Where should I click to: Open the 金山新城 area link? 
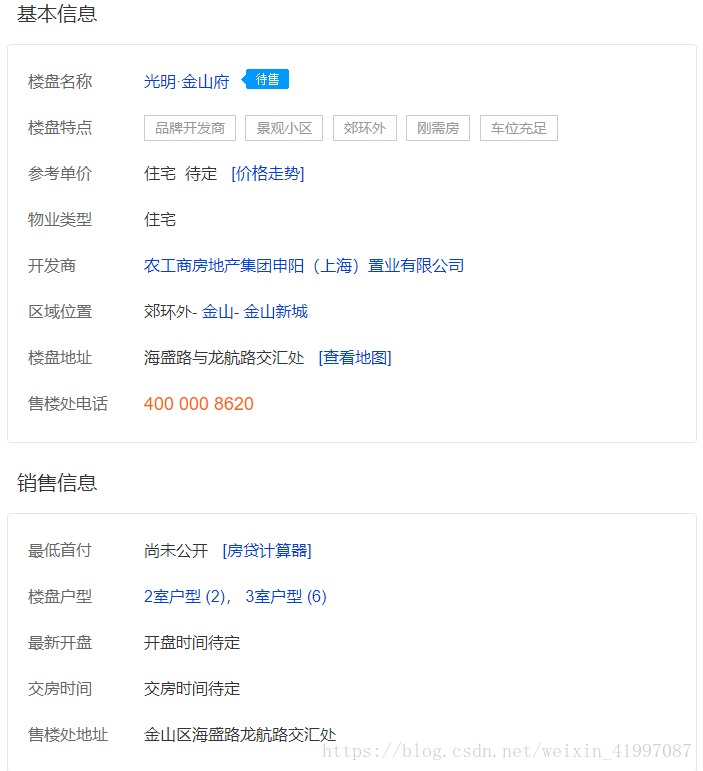pos(275,312)
